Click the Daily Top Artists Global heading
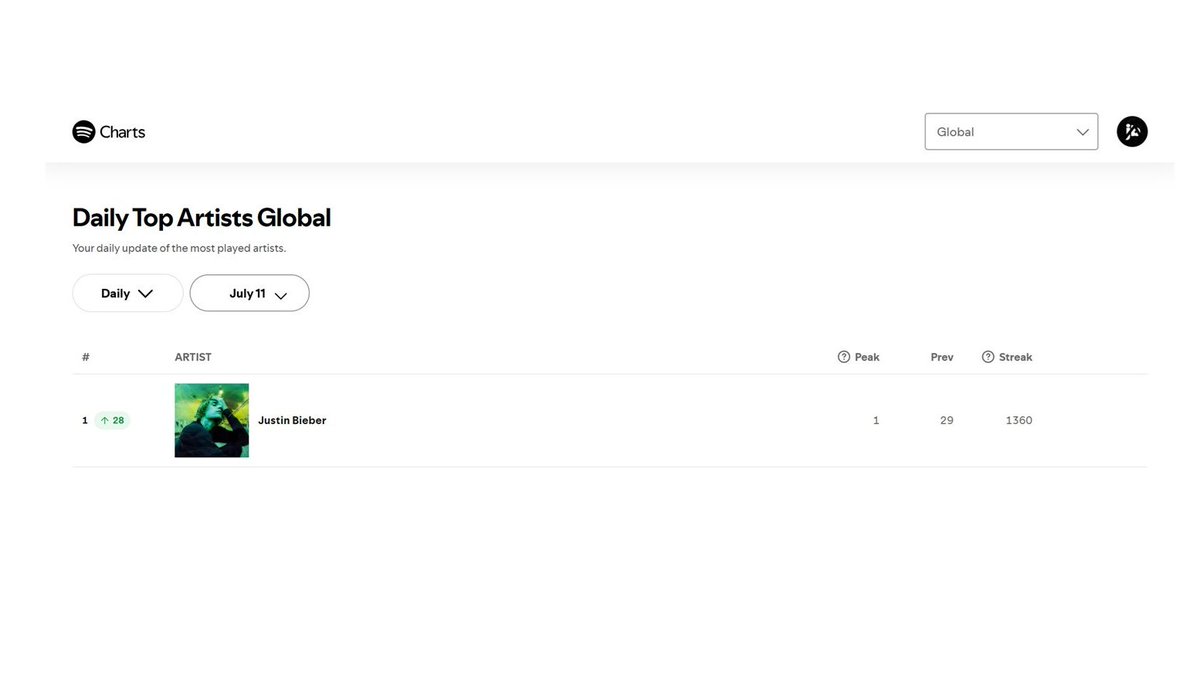 tap(202, 218)
